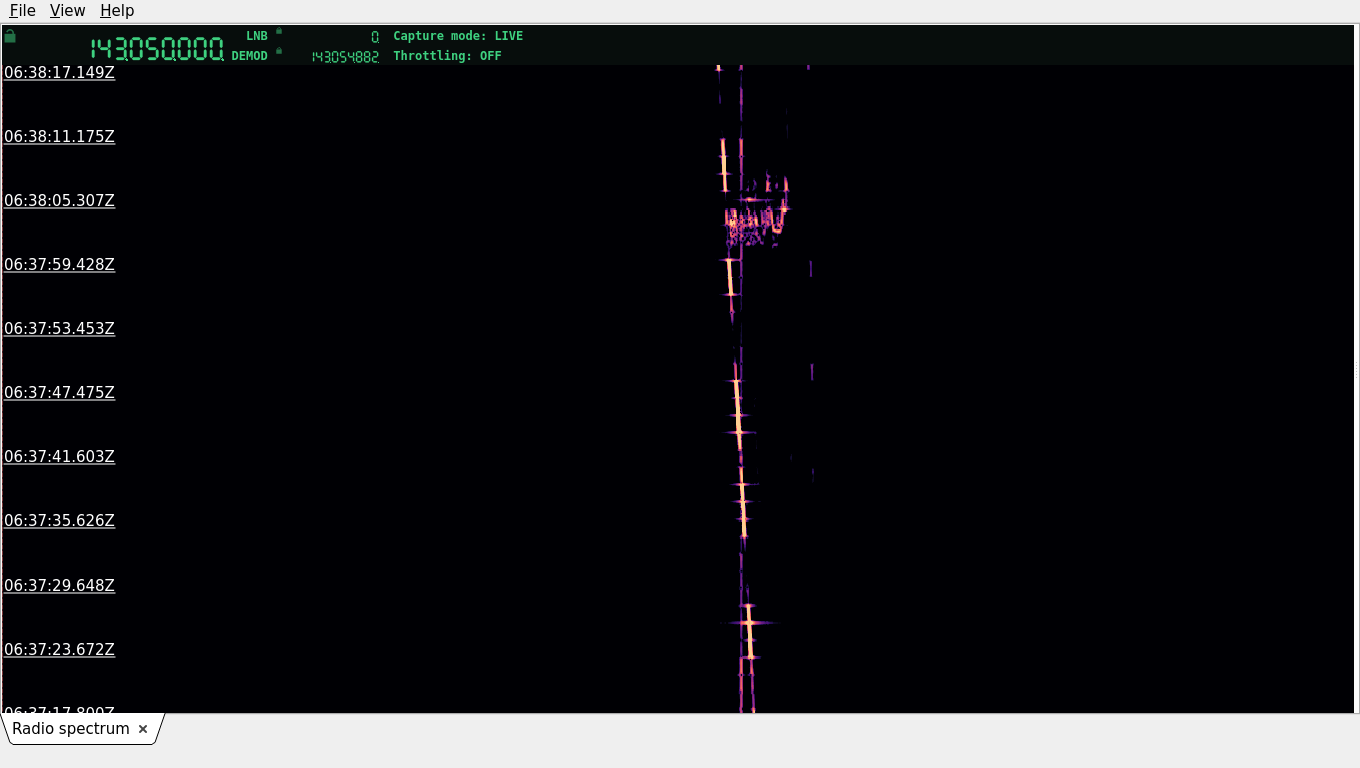Viewport: 1360px width, 768px height.
Task: Click the LNB frequency value
Action: pyautogui.click(x=375, y=37)
